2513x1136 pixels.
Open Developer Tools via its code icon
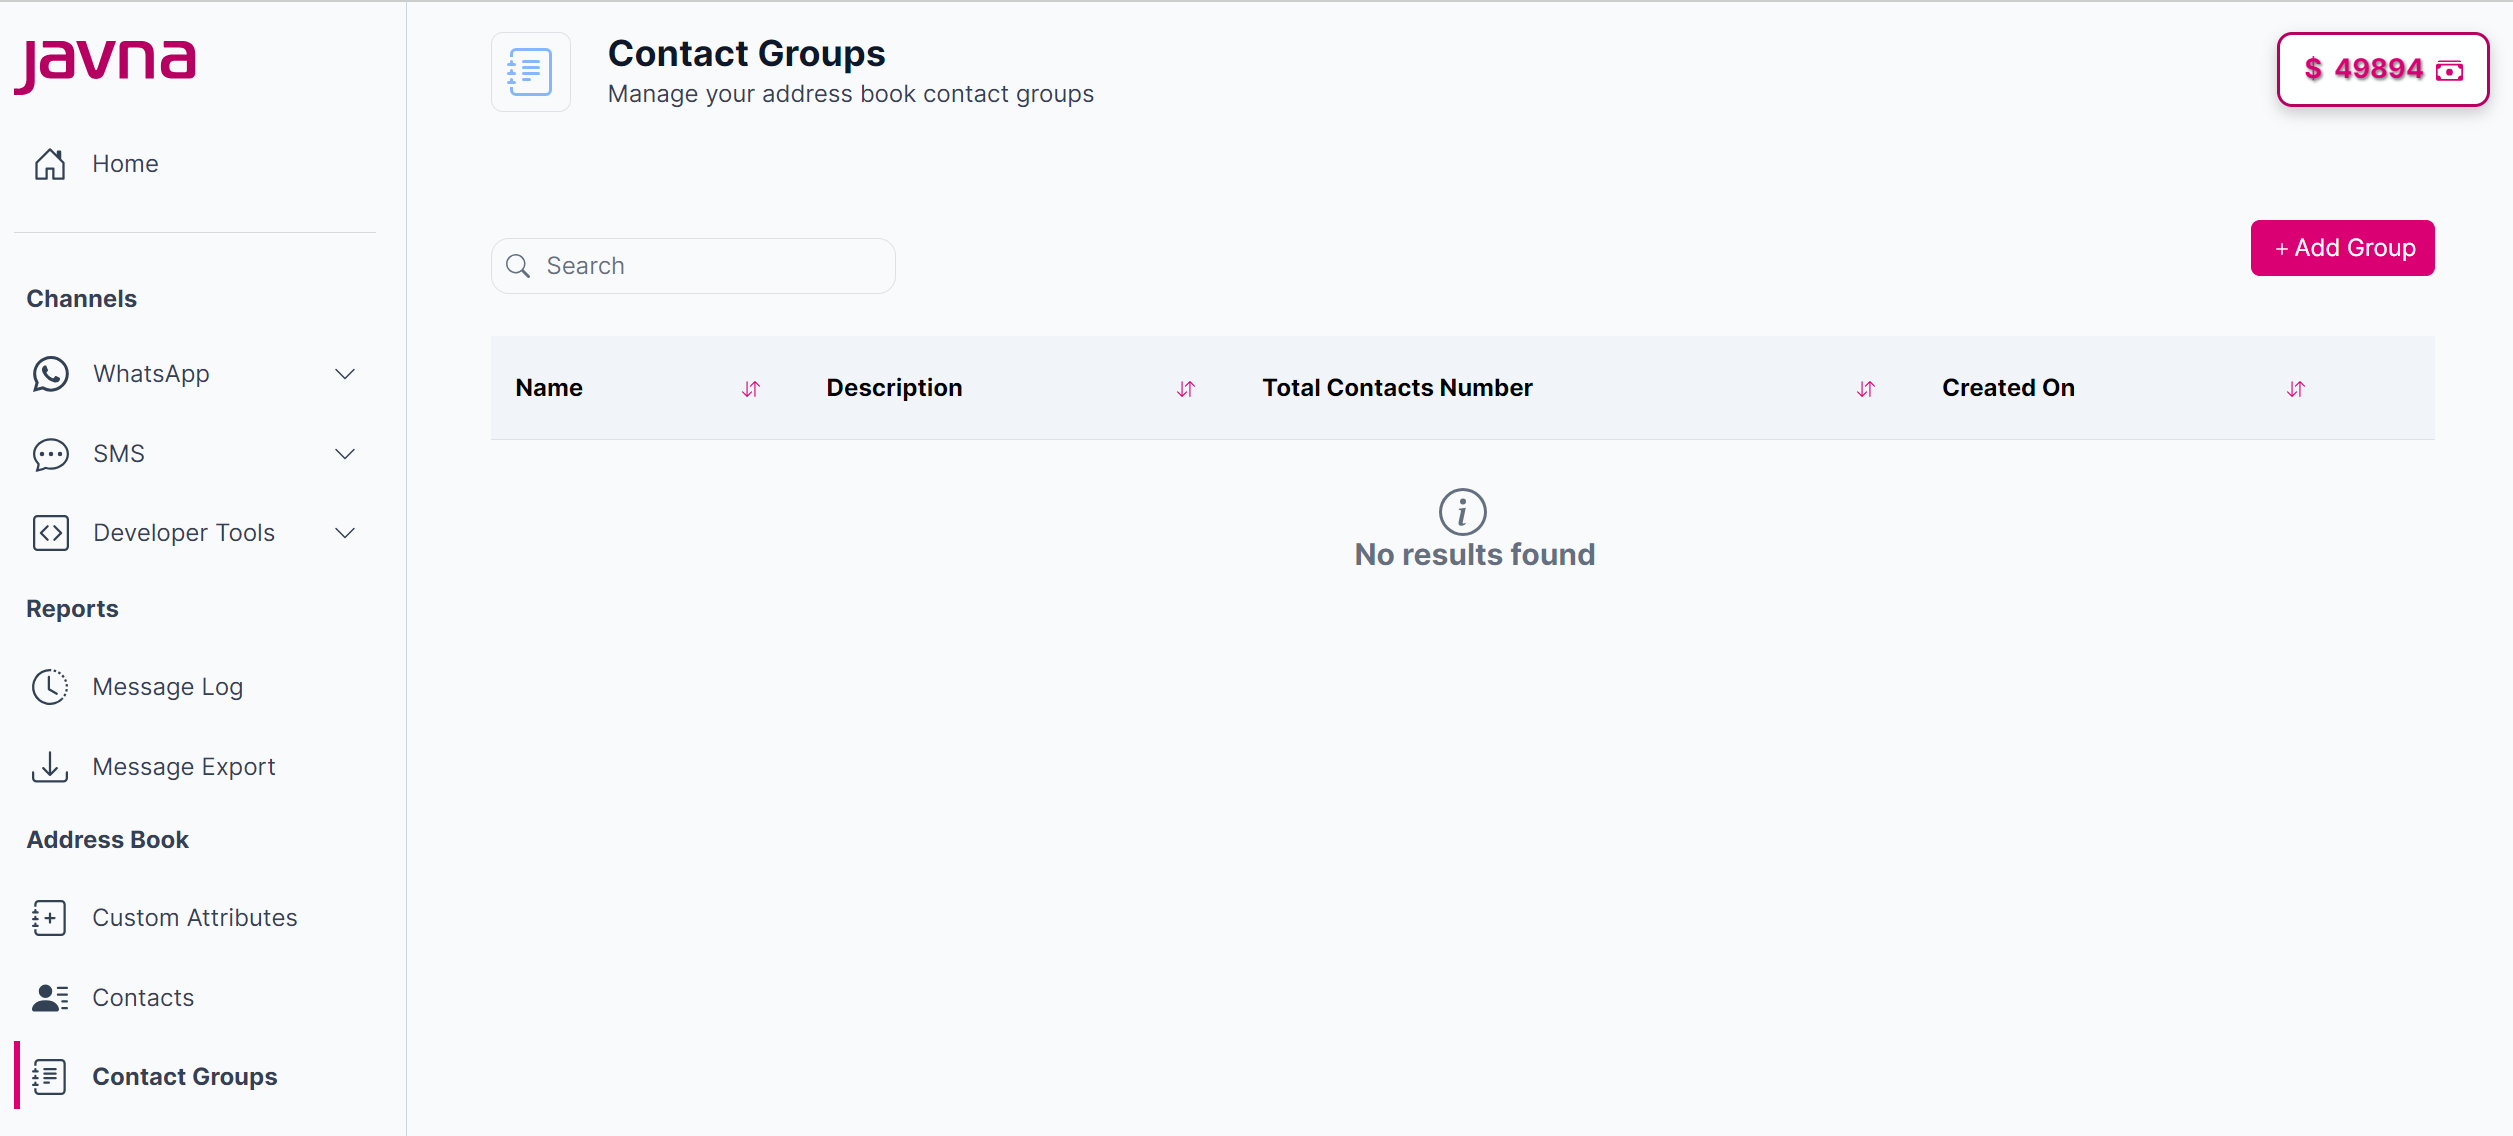pos(50,532)
